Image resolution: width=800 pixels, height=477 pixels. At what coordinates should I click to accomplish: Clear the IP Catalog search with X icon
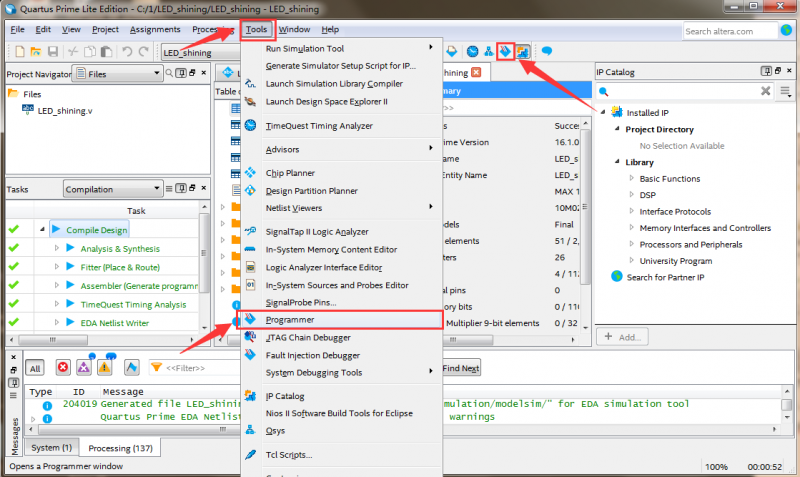(765, 91)
